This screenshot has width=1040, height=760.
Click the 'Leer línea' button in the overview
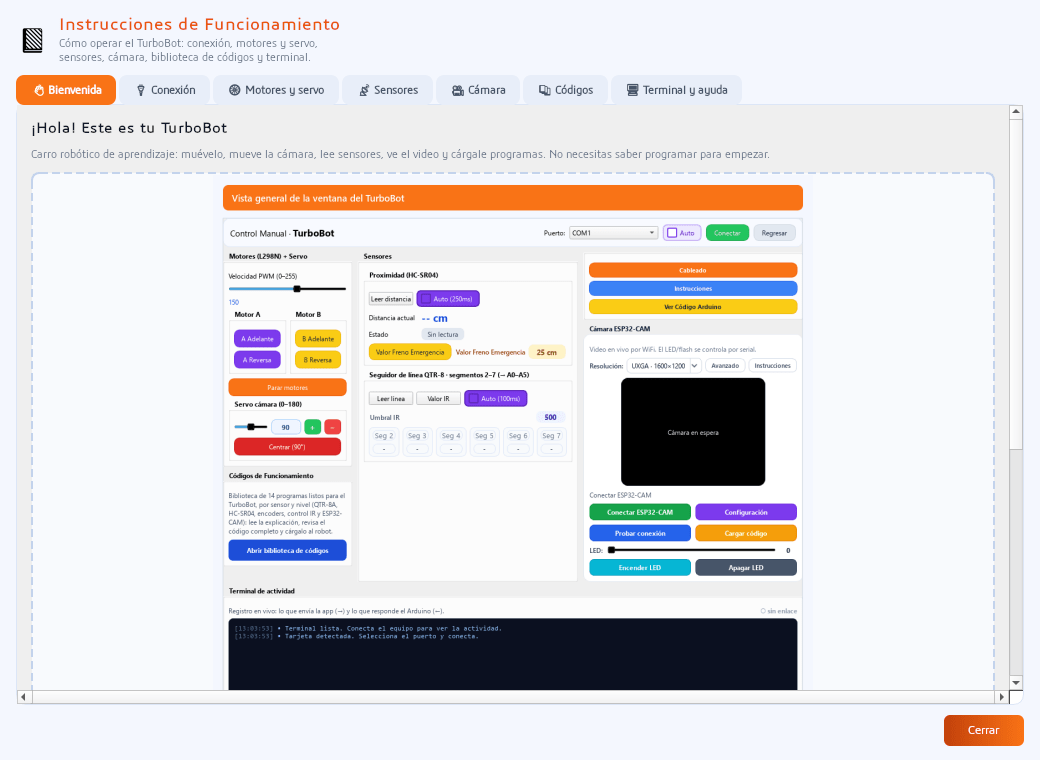click(x=391, y=399)
